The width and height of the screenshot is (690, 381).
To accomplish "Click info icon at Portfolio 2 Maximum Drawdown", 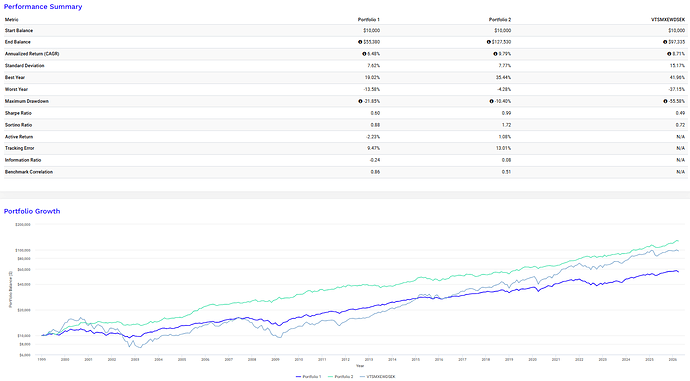I will coord(491,101).
